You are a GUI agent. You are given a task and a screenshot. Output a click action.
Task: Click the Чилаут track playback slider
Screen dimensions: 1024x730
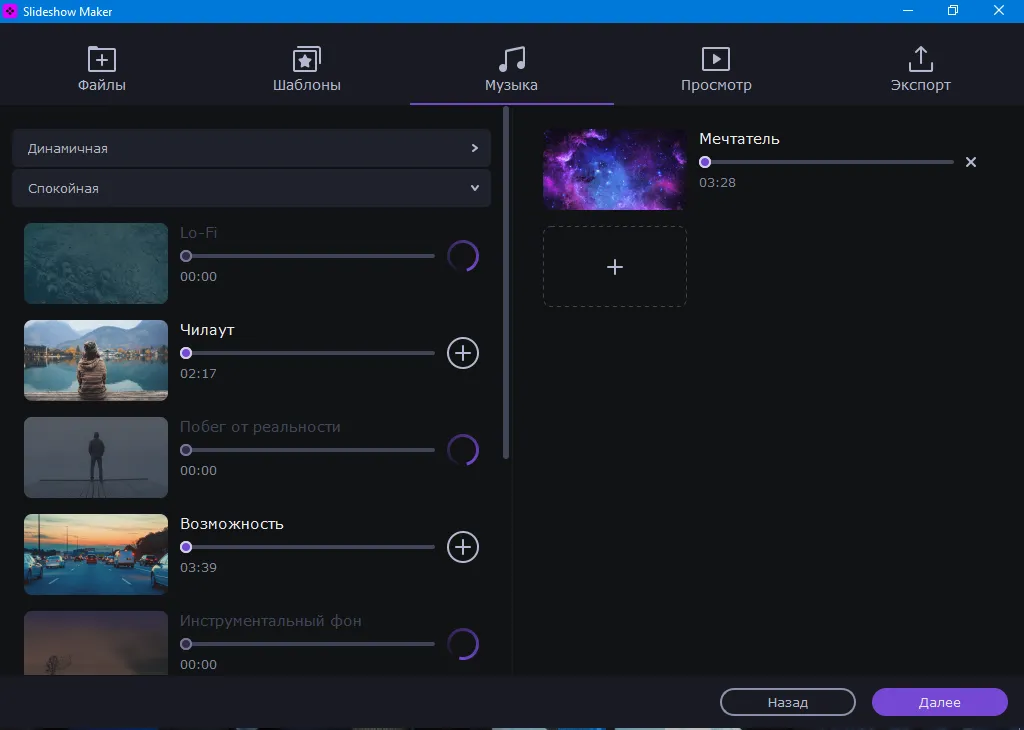[x=310, y=353]
